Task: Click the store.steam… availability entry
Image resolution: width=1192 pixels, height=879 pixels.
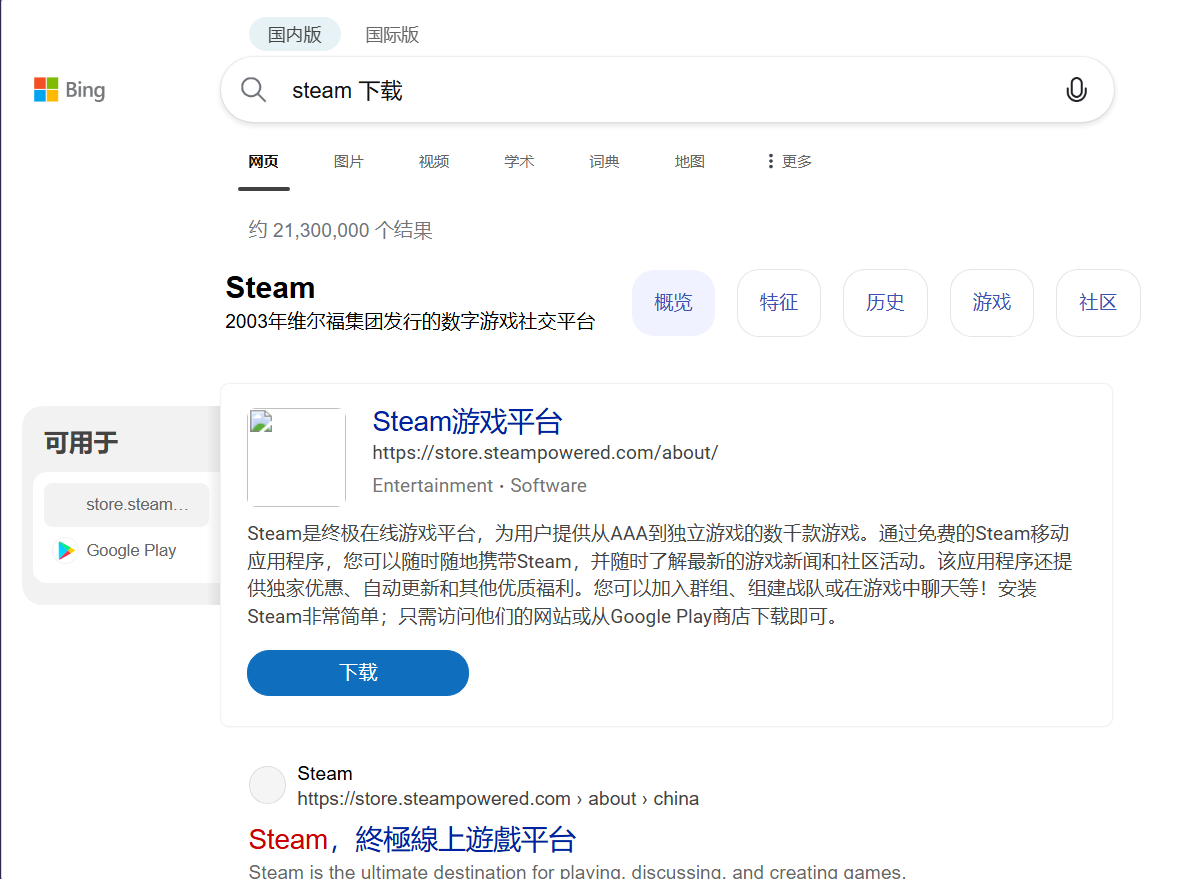Action: [x=126, y=504]
